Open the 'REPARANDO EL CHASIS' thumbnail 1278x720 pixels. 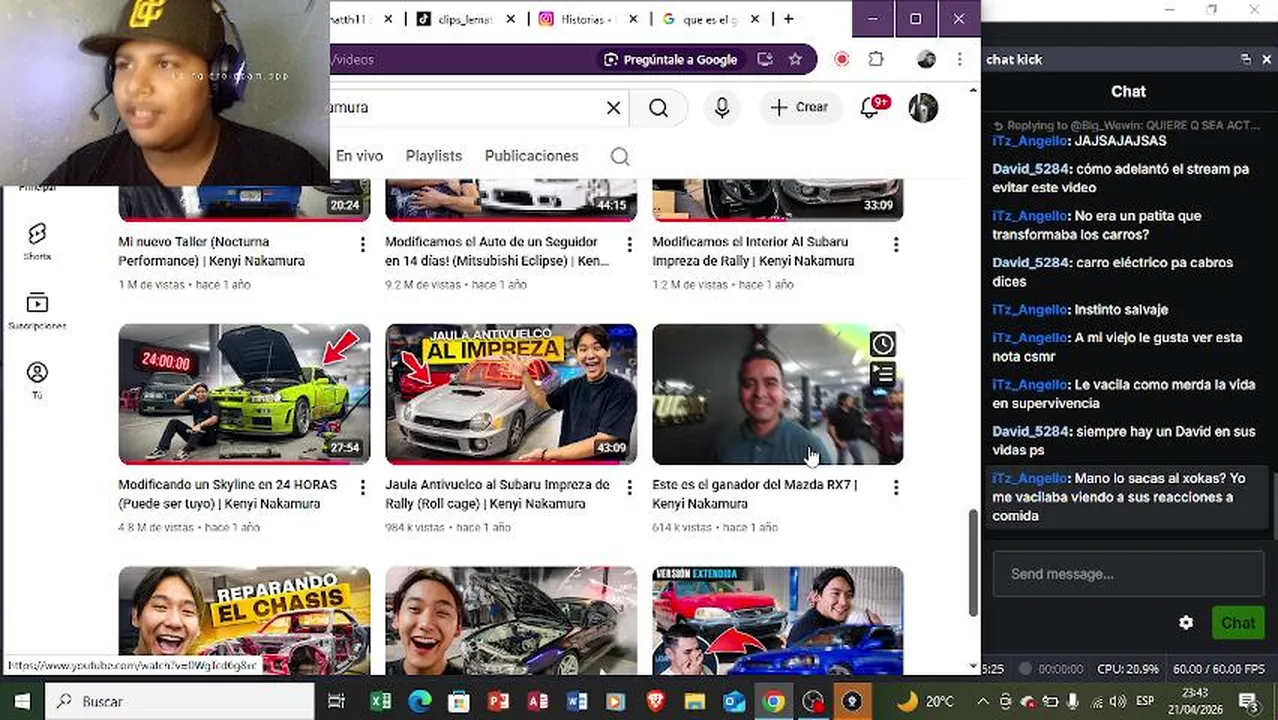point(244,620)
